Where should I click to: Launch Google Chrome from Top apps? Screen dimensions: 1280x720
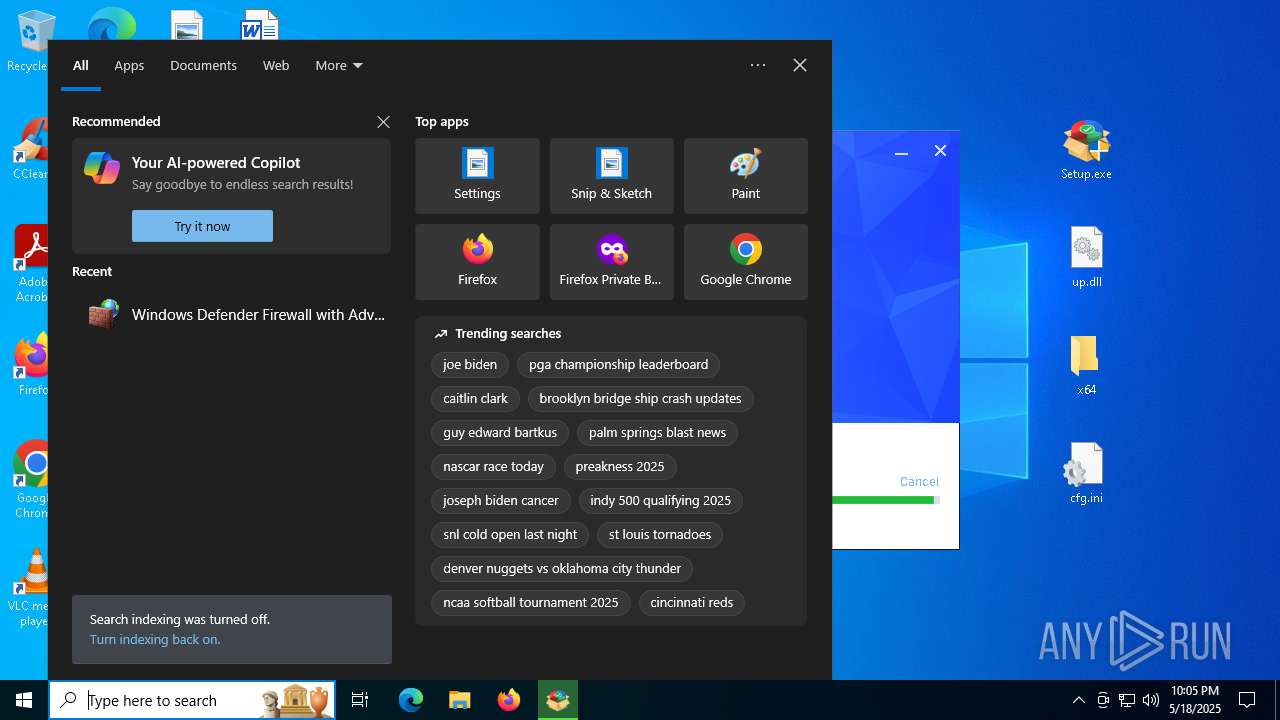coord(745,262)
